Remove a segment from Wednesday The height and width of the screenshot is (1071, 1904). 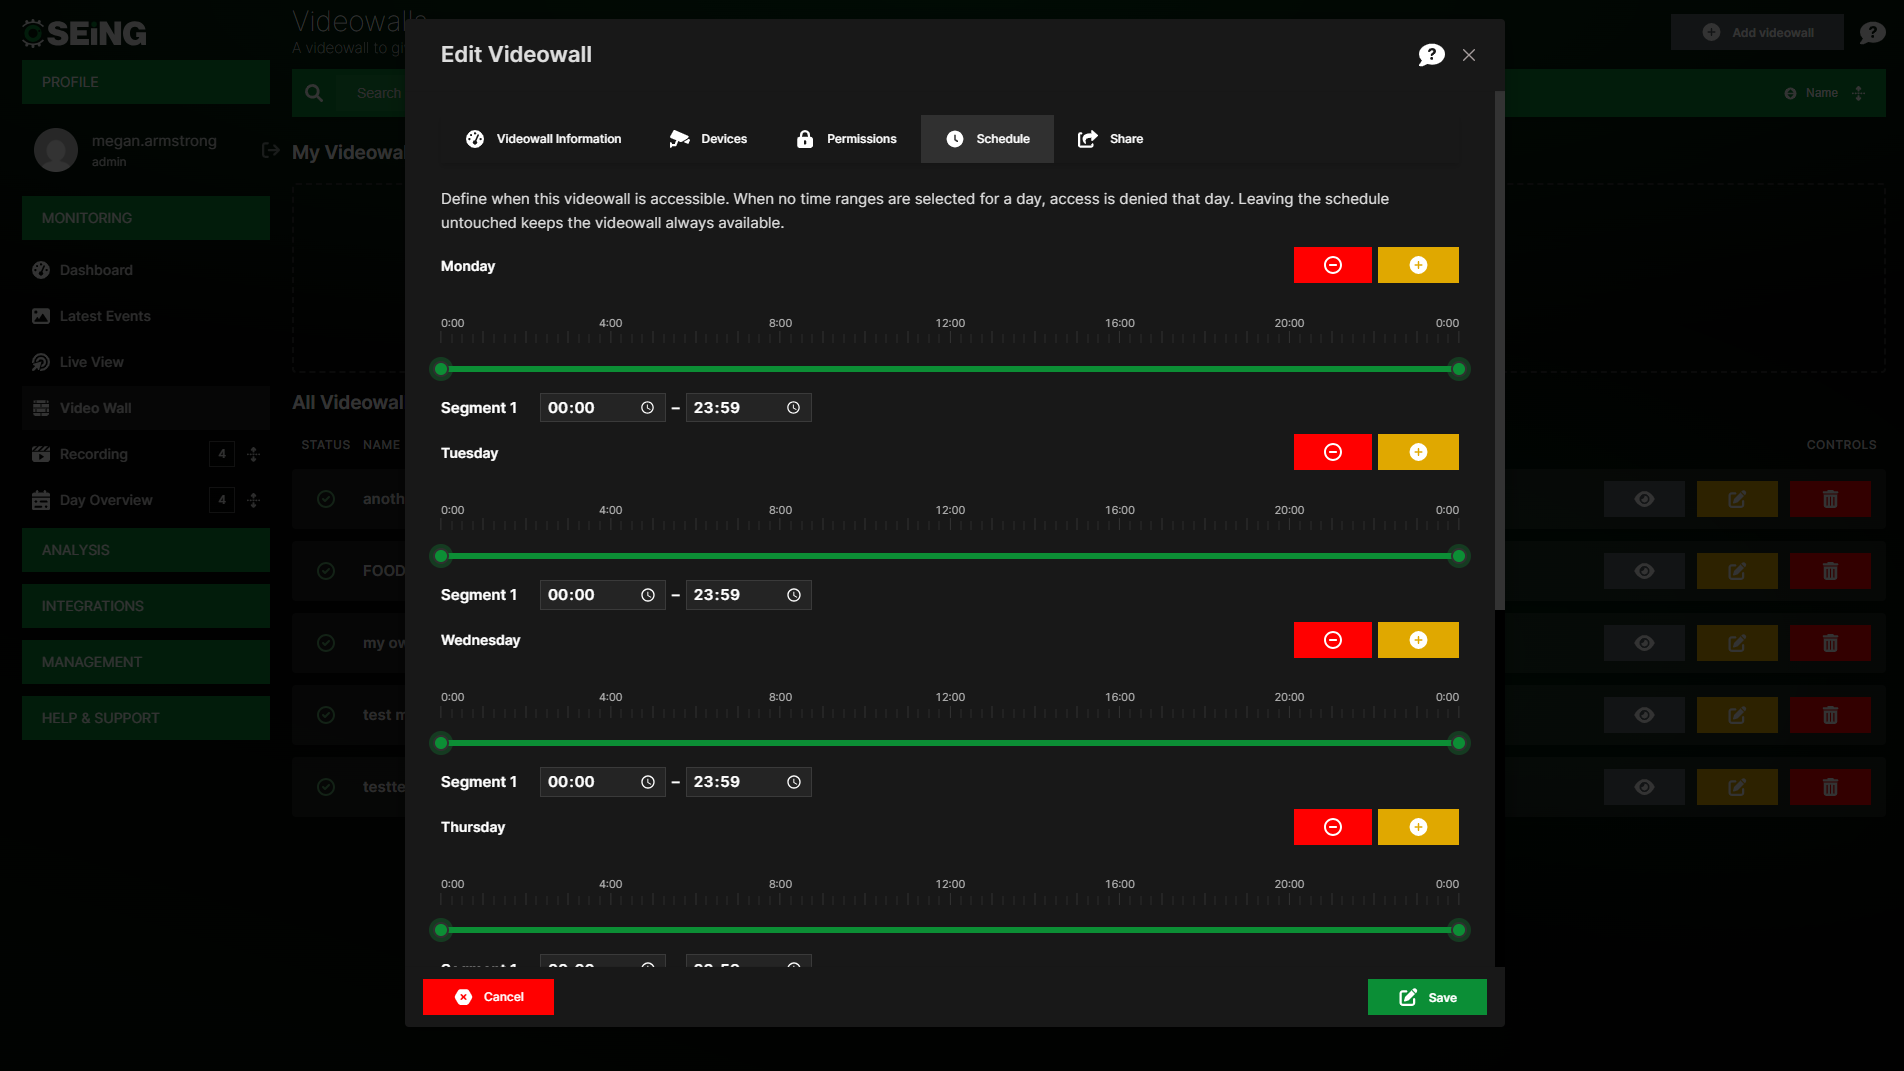pos(1333,640)
